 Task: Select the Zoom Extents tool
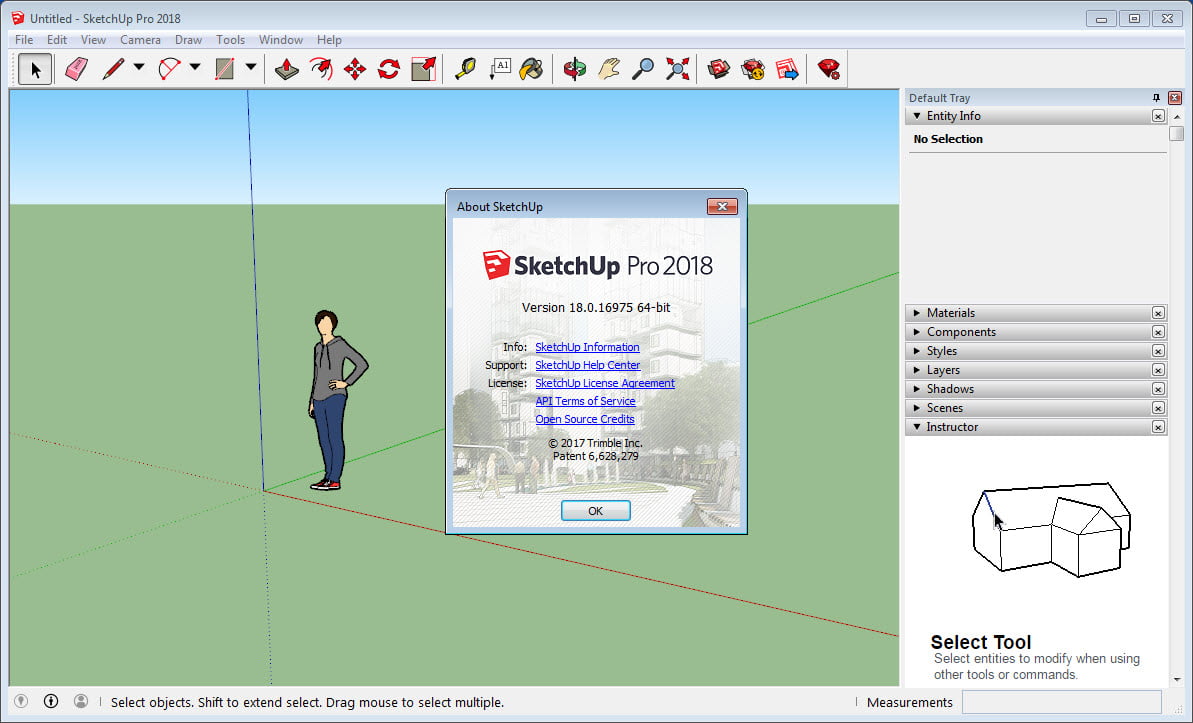[x=677, y=69]
